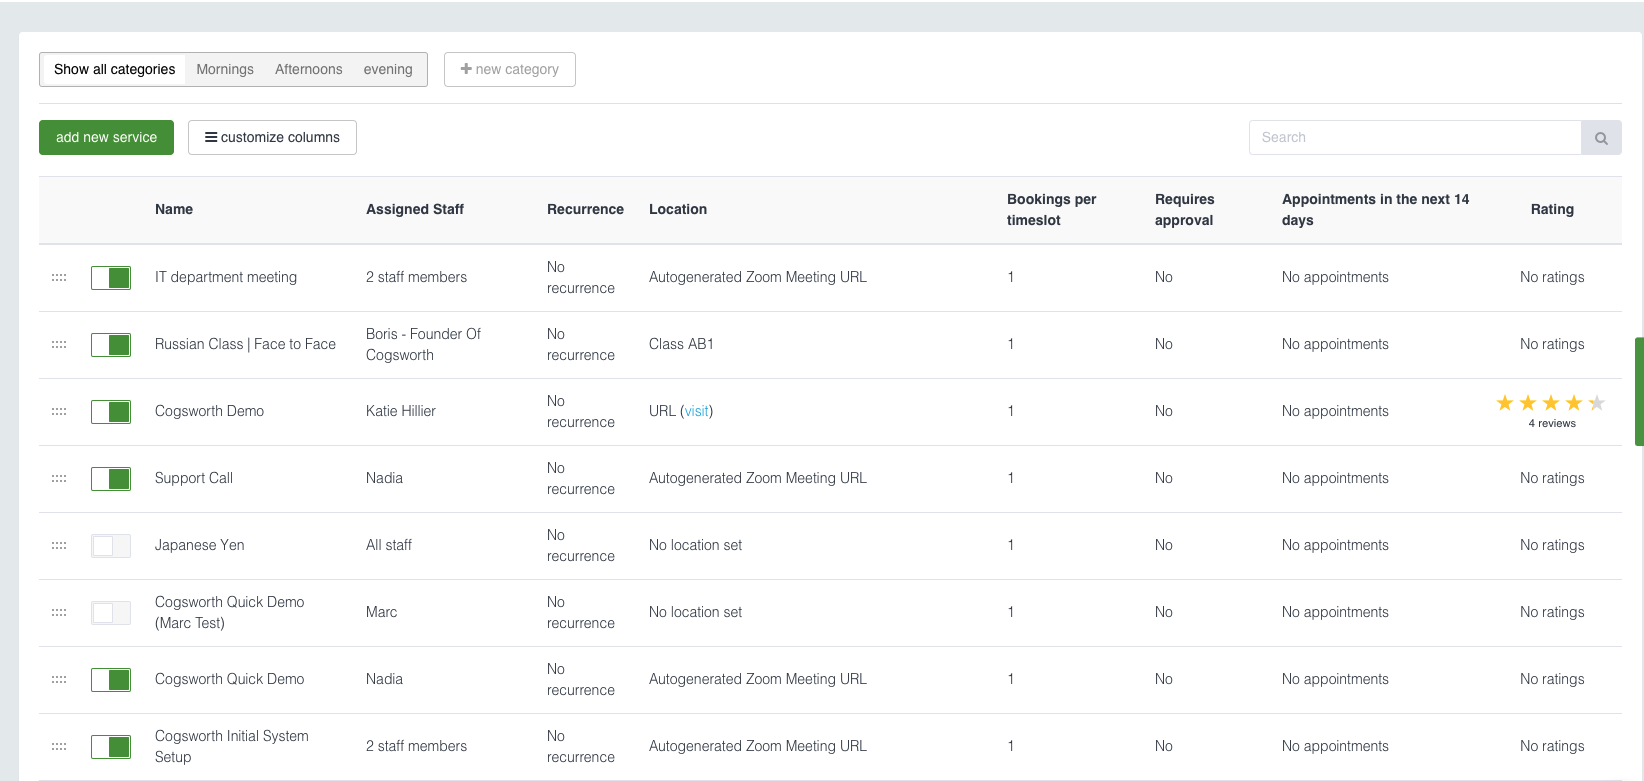Click drag handle icon for Russian Class row
This screenshot has width=1644, height=781.
click(x=59, y=344)
